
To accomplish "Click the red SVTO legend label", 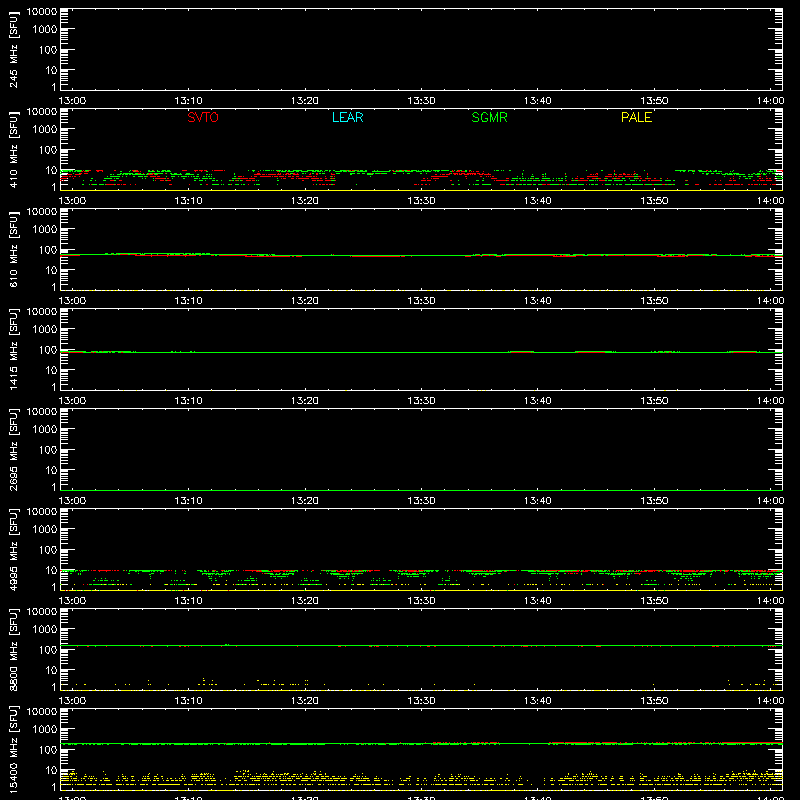I will point(203,117).
